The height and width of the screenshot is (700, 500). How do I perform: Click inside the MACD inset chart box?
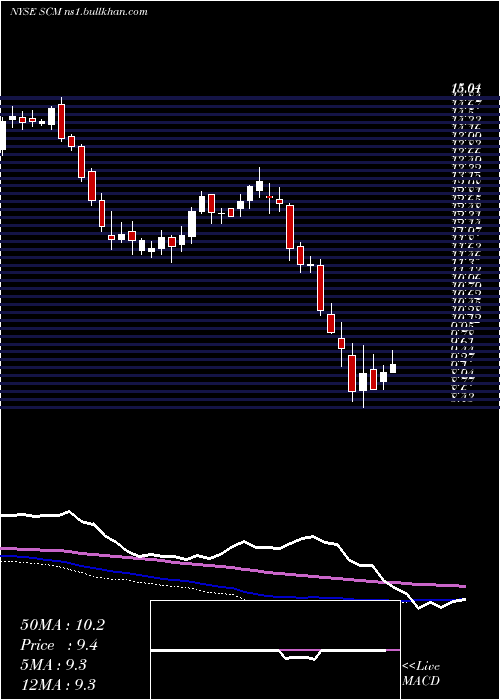point(275,650)
